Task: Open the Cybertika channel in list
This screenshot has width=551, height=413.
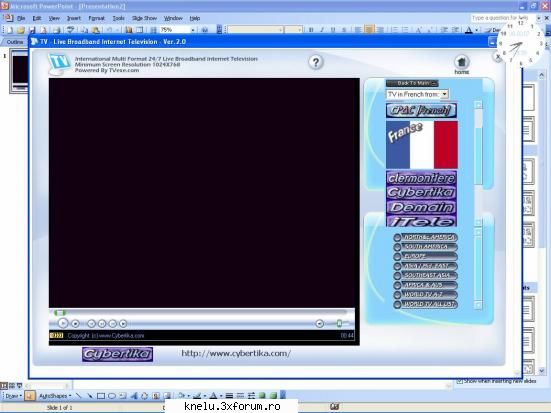Action: click(421, 192)
